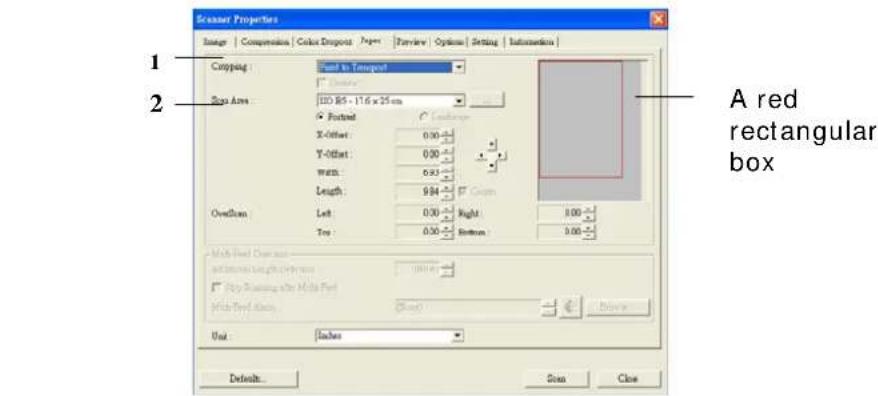Click the OverScan label
Viewport: 878px width, 396px height.
click(230, 213)
